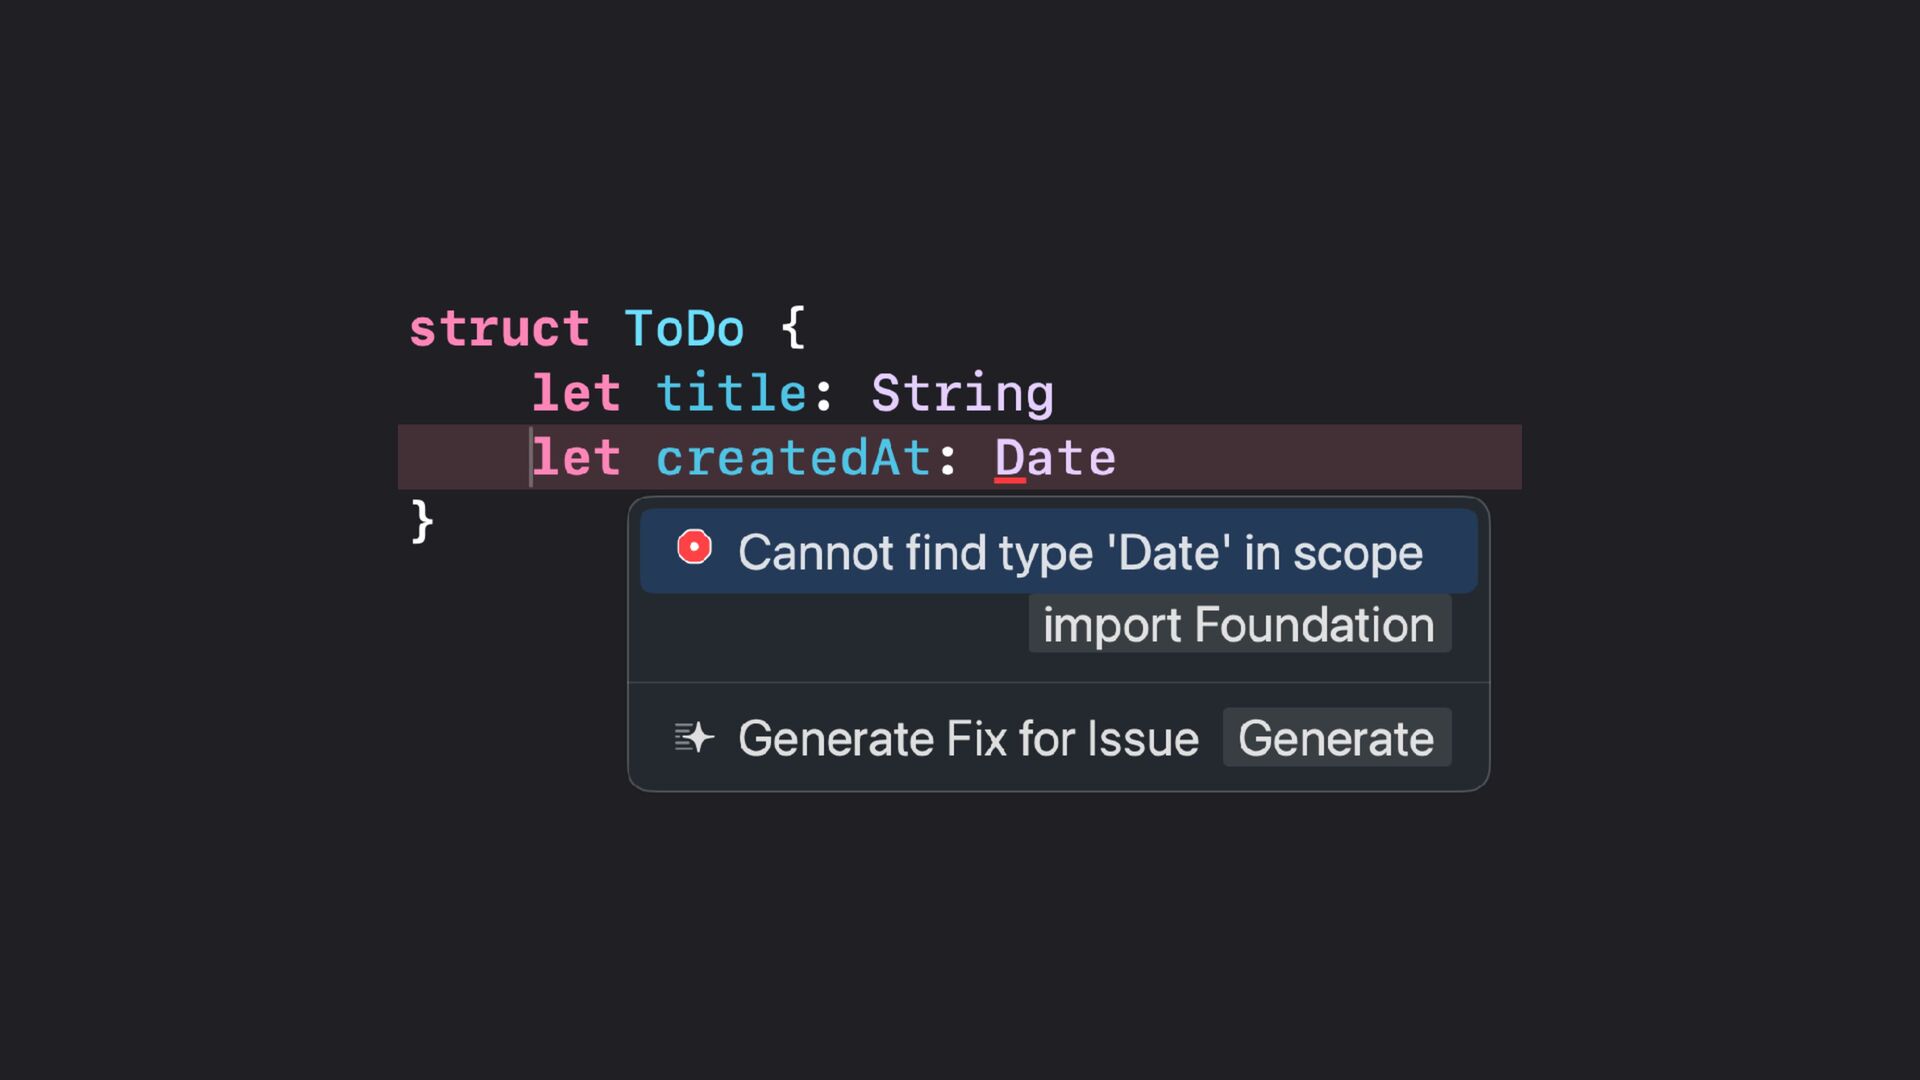Click the let keyword before title
The height and width of the screenshot is (1080, 1920).
[x=576, y=393]
